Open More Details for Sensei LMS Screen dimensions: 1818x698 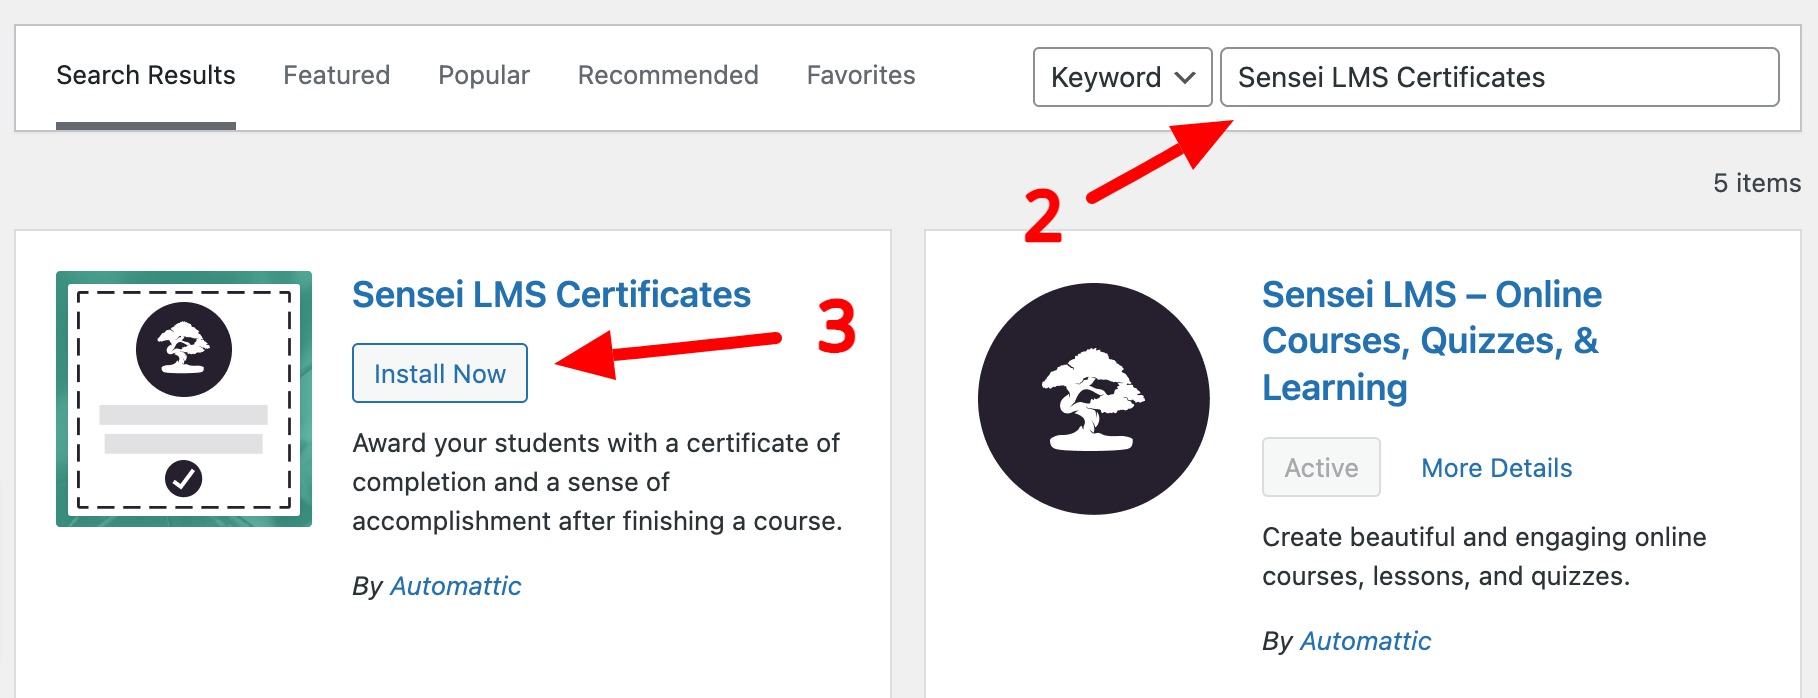click(1496, 468)
